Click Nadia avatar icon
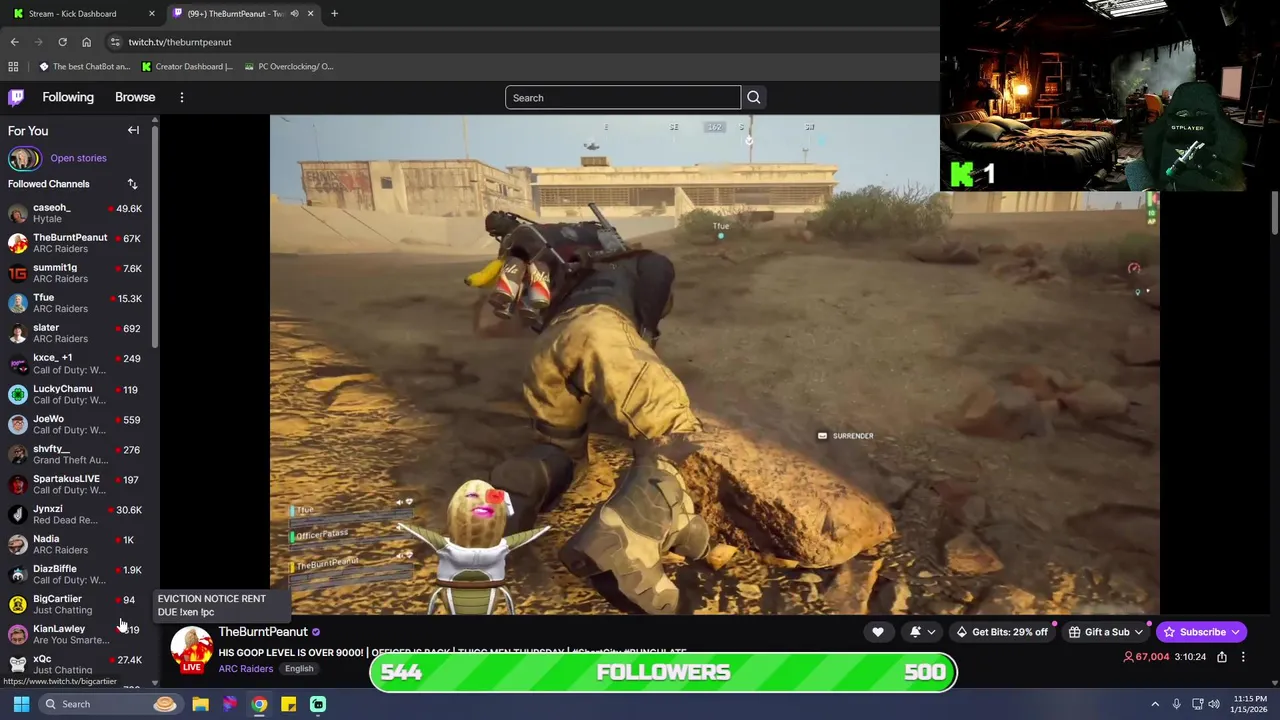The image size is (1280, 720). (x=18, y=544)
